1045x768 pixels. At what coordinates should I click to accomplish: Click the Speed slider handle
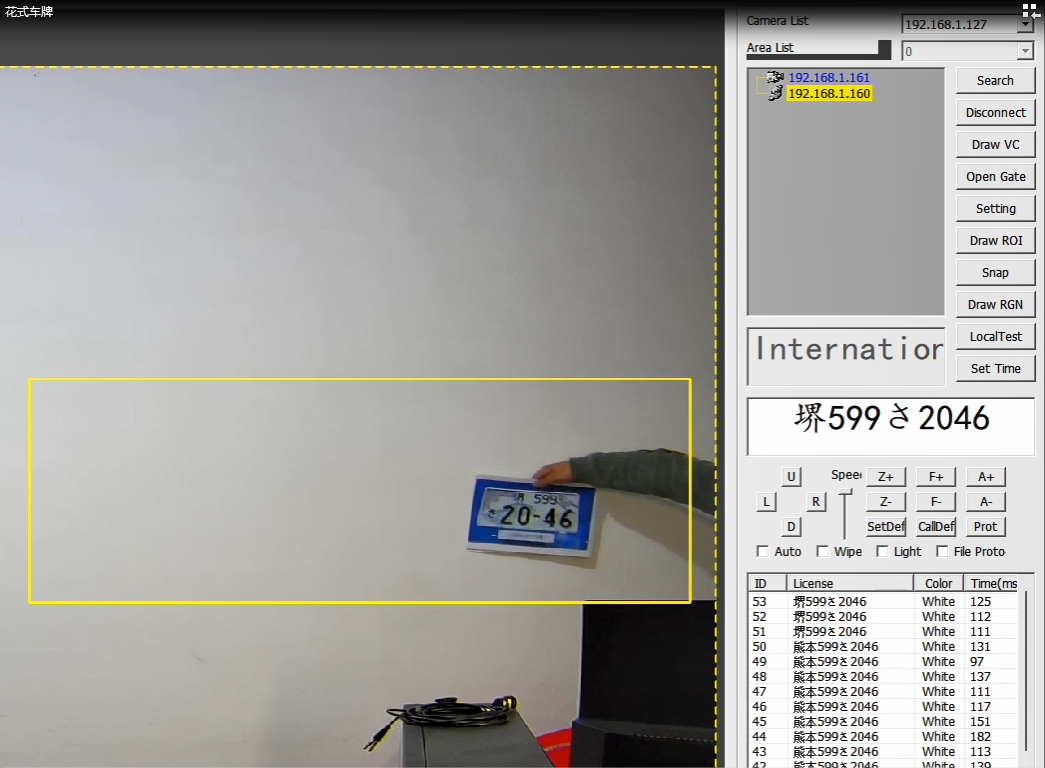tap(846, 491)
